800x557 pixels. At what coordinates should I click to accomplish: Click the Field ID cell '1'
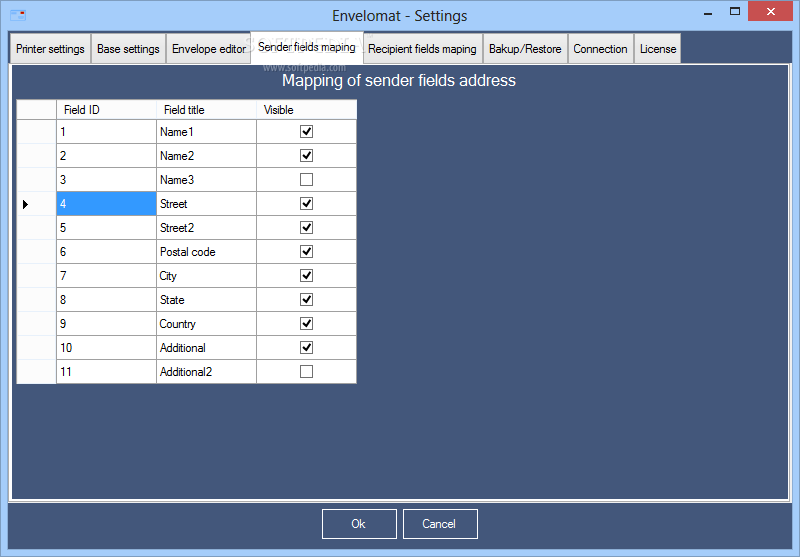coord(106,132)
